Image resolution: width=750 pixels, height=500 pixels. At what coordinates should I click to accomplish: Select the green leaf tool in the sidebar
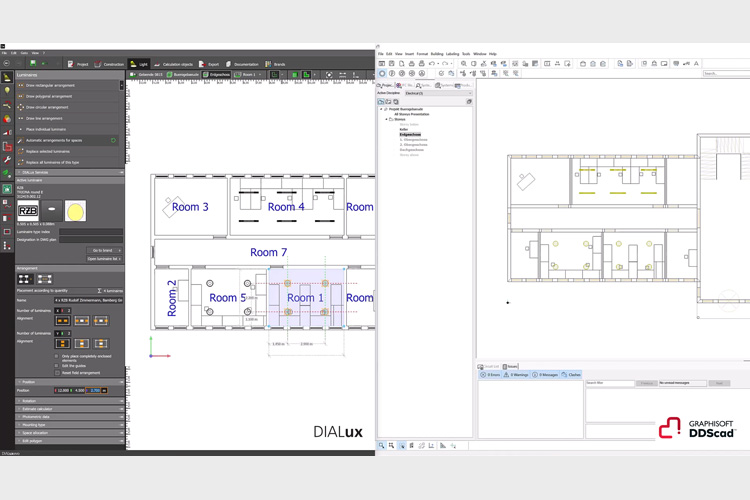pos(7,173)
